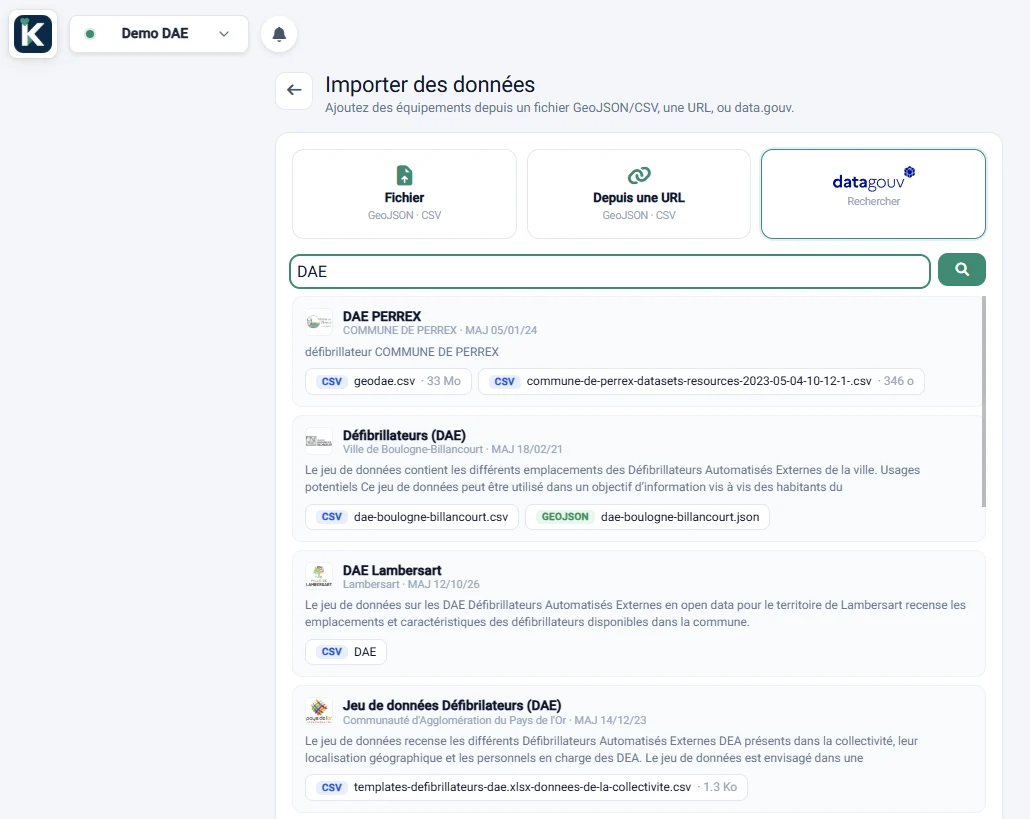
Task: Click Ville de Boulogne-Billancourt MAJ 18/02/21 text
Action: (453, 449)
